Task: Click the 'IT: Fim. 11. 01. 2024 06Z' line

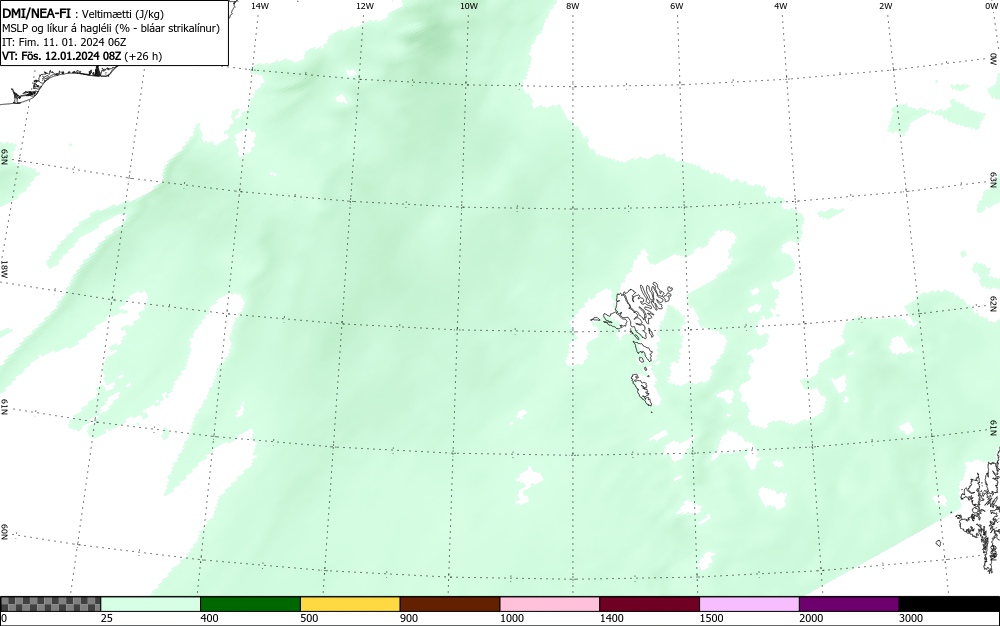Action: pyautogui.click(x=64, y=42)
